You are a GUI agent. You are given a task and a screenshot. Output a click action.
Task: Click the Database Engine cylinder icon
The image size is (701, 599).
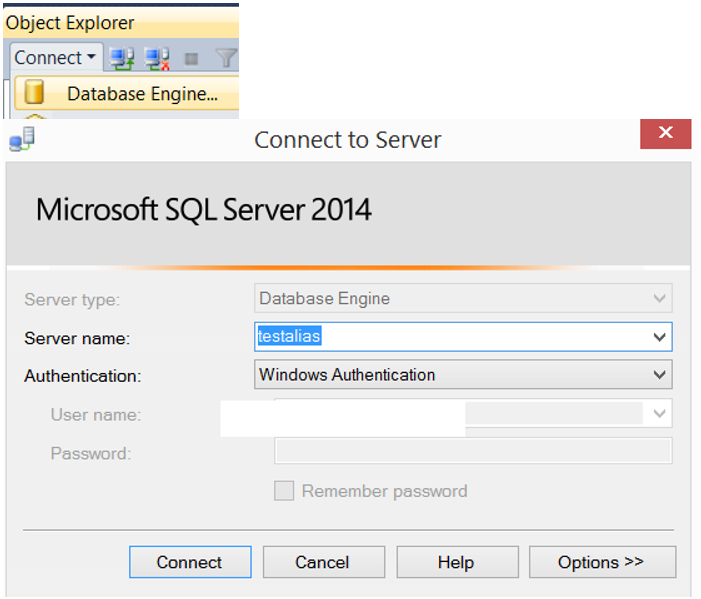click(34, 92)
